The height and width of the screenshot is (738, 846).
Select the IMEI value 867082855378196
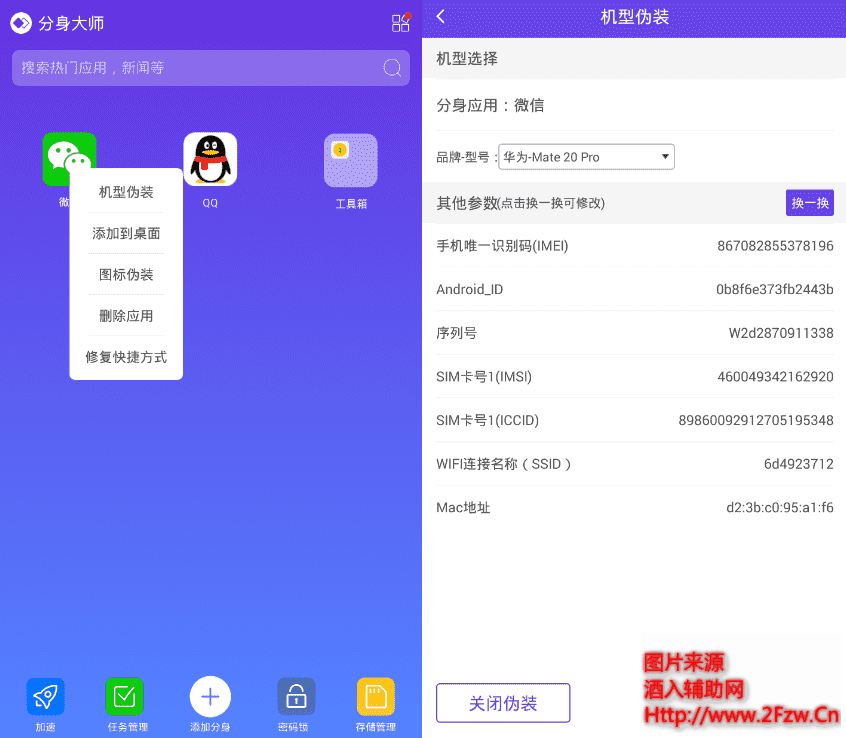(775, 246)
